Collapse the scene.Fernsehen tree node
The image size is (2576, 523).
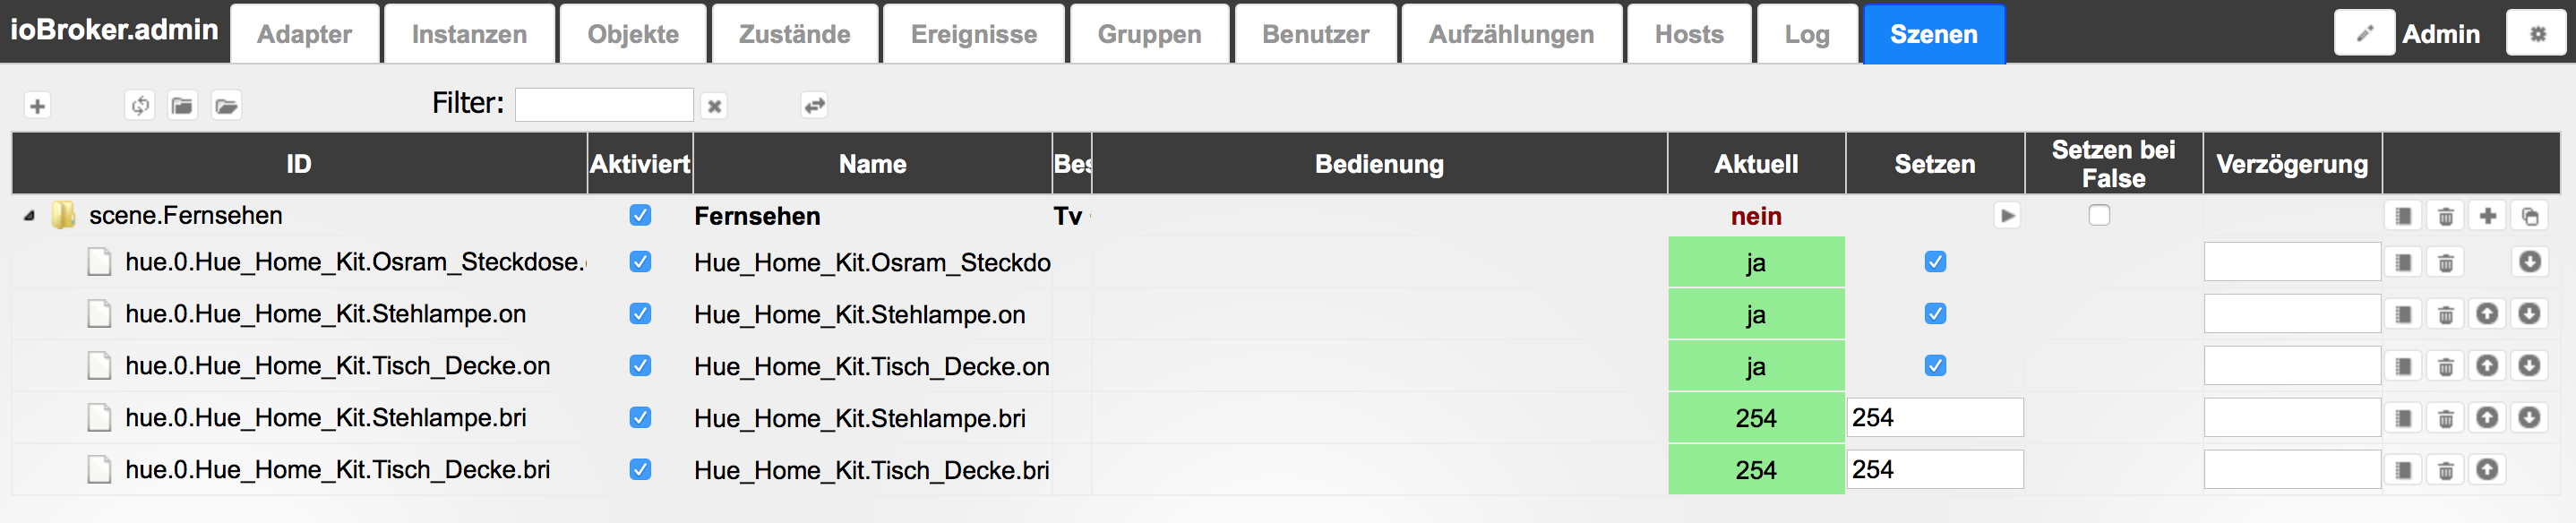coord(29,215)
